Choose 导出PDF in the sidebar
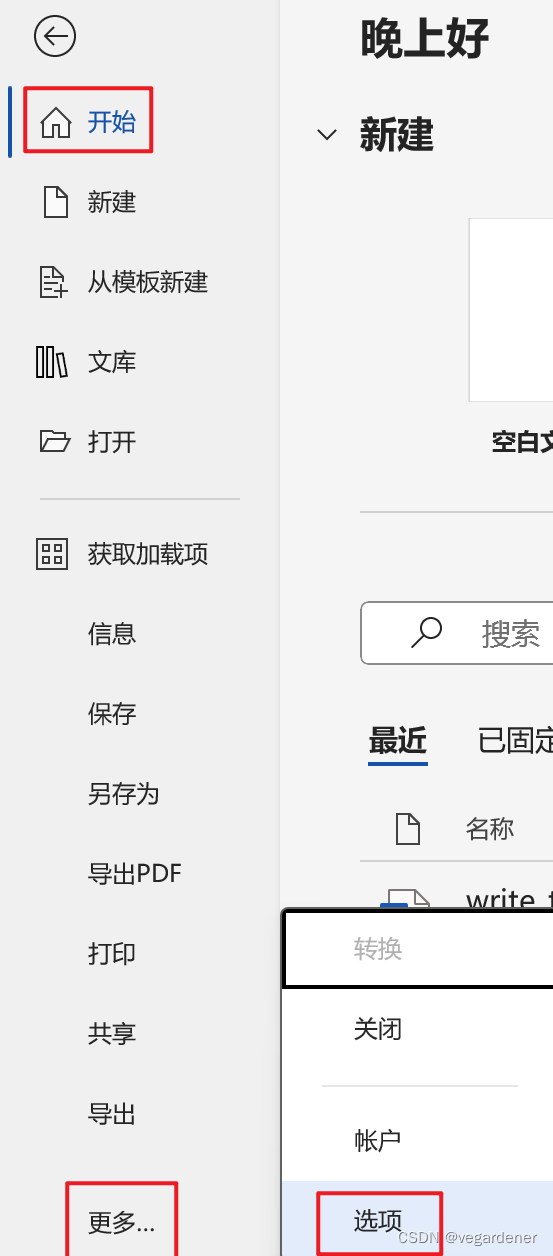553x1256 pixels. pos(135,873)
